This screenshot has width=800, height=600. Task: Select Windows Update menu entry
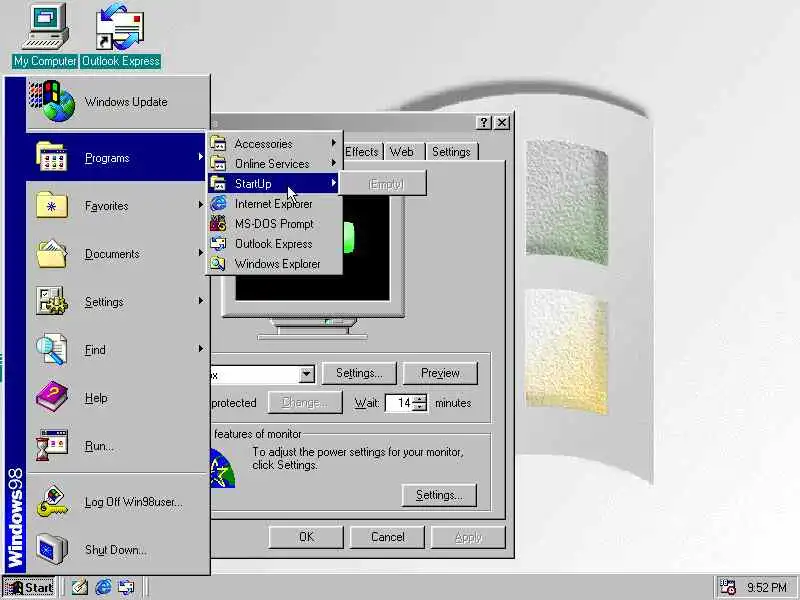tap(118, 102)
